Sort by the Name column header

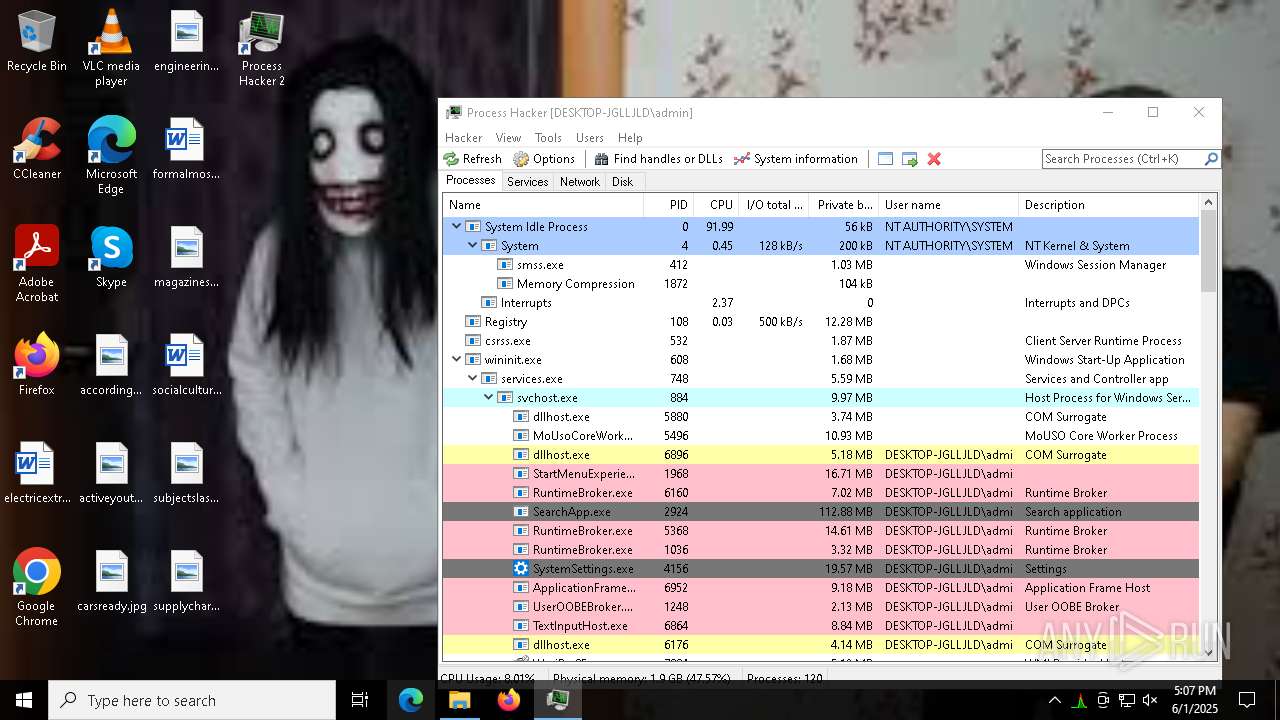[543, 205]
